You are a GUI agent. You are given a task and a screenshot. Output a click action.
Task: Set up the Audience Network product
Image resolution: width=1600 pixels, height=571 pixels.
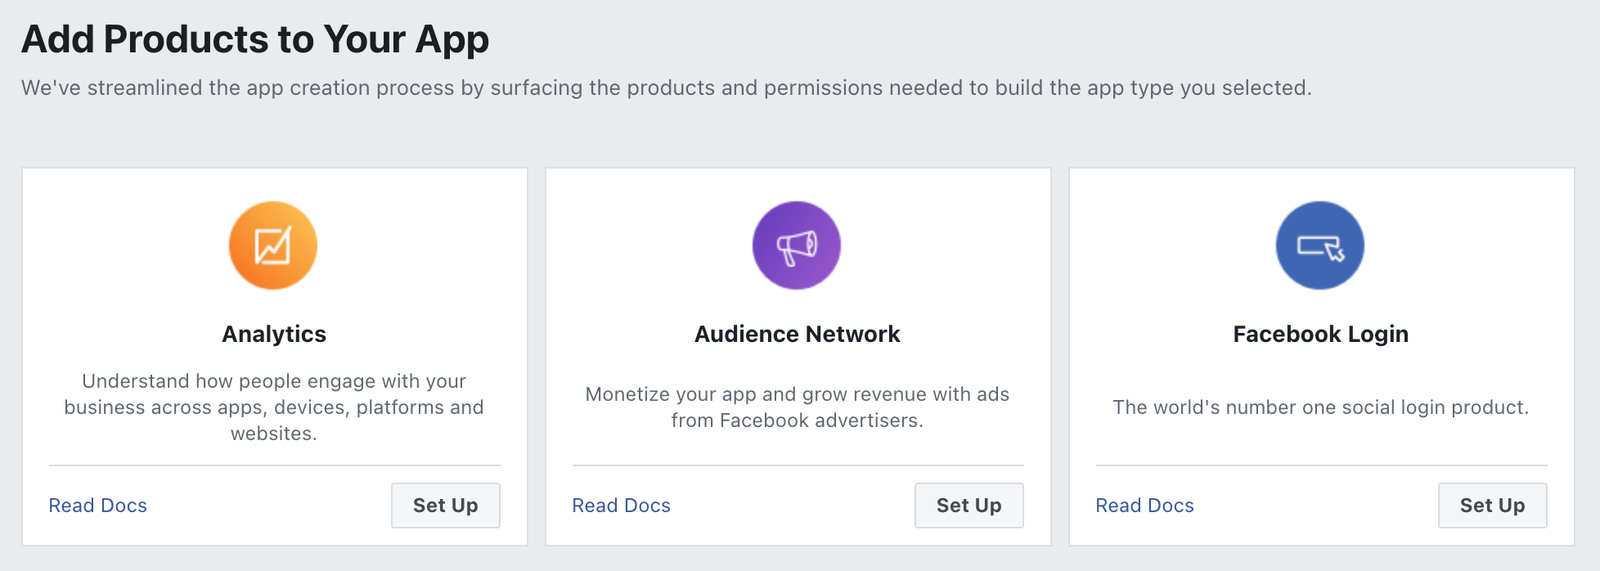[x=969, y=505]
